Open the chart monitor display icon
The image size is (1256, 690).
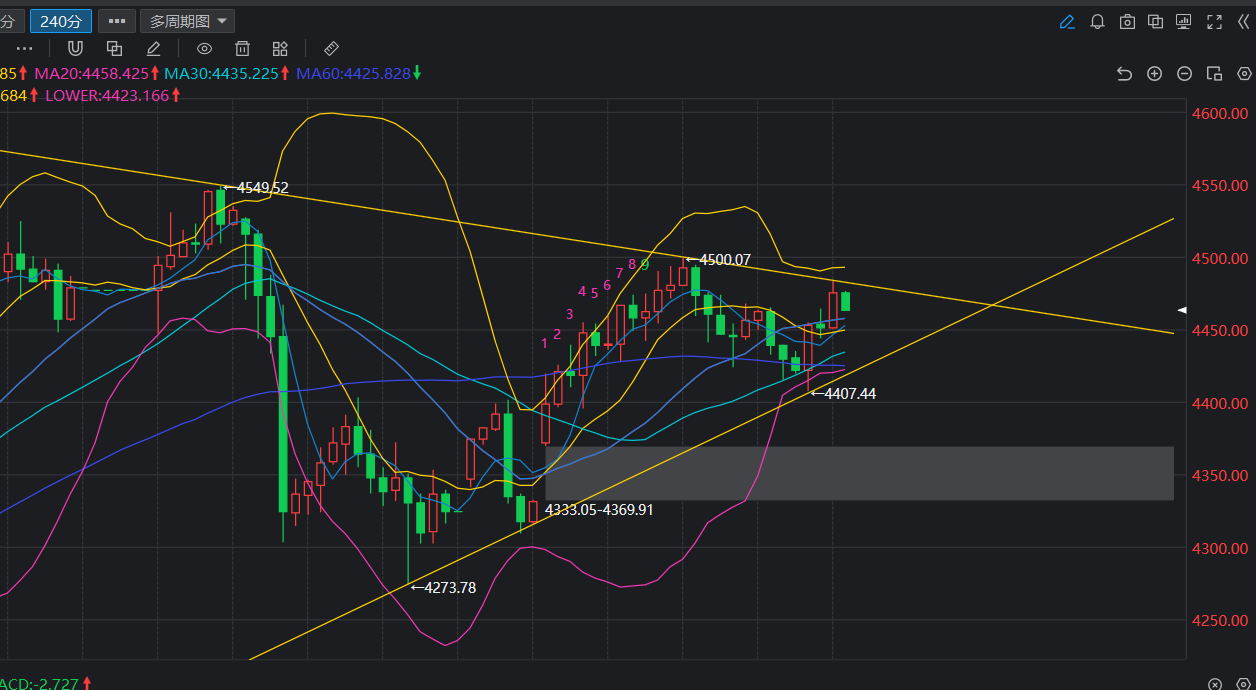coord(1184,21)
